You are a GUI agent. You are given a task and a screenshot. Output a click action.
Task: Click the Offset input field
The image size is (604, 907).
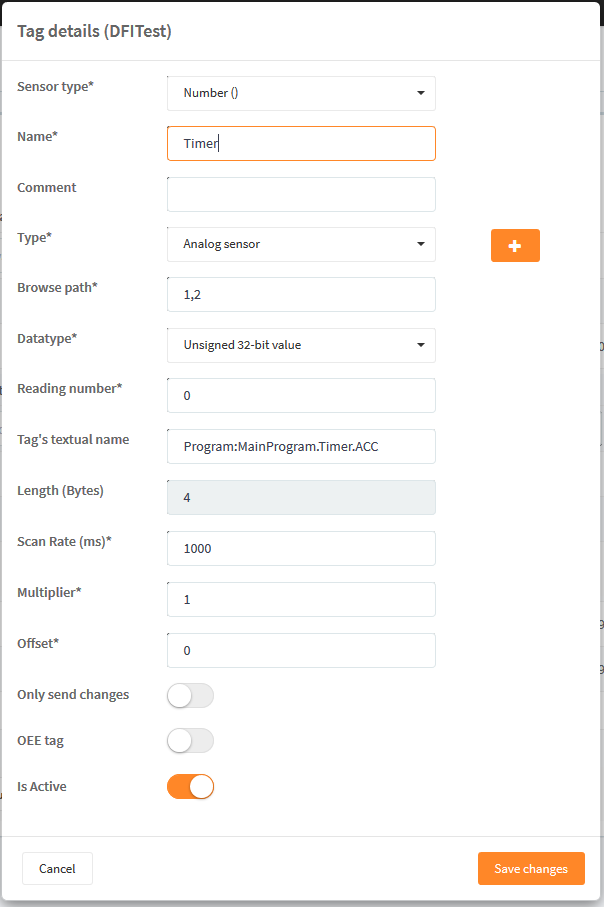[301, 650]
